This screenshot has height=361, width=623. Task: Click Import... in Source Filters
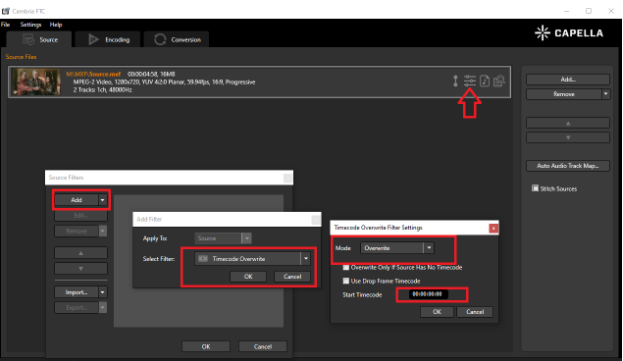coord(76,292)
